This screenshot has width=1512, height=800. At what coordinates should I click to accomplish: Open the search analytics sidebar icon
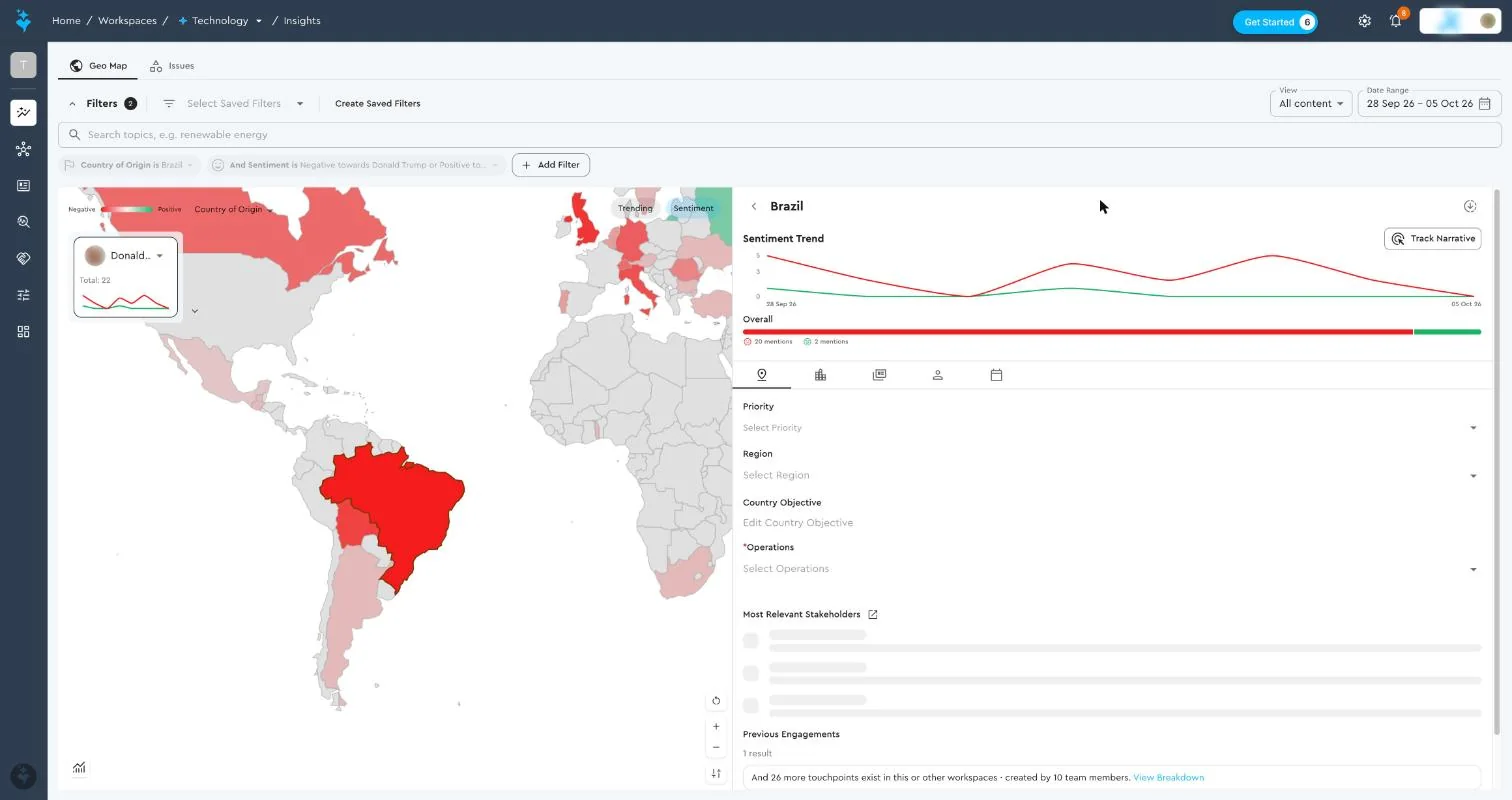(23, 222)
